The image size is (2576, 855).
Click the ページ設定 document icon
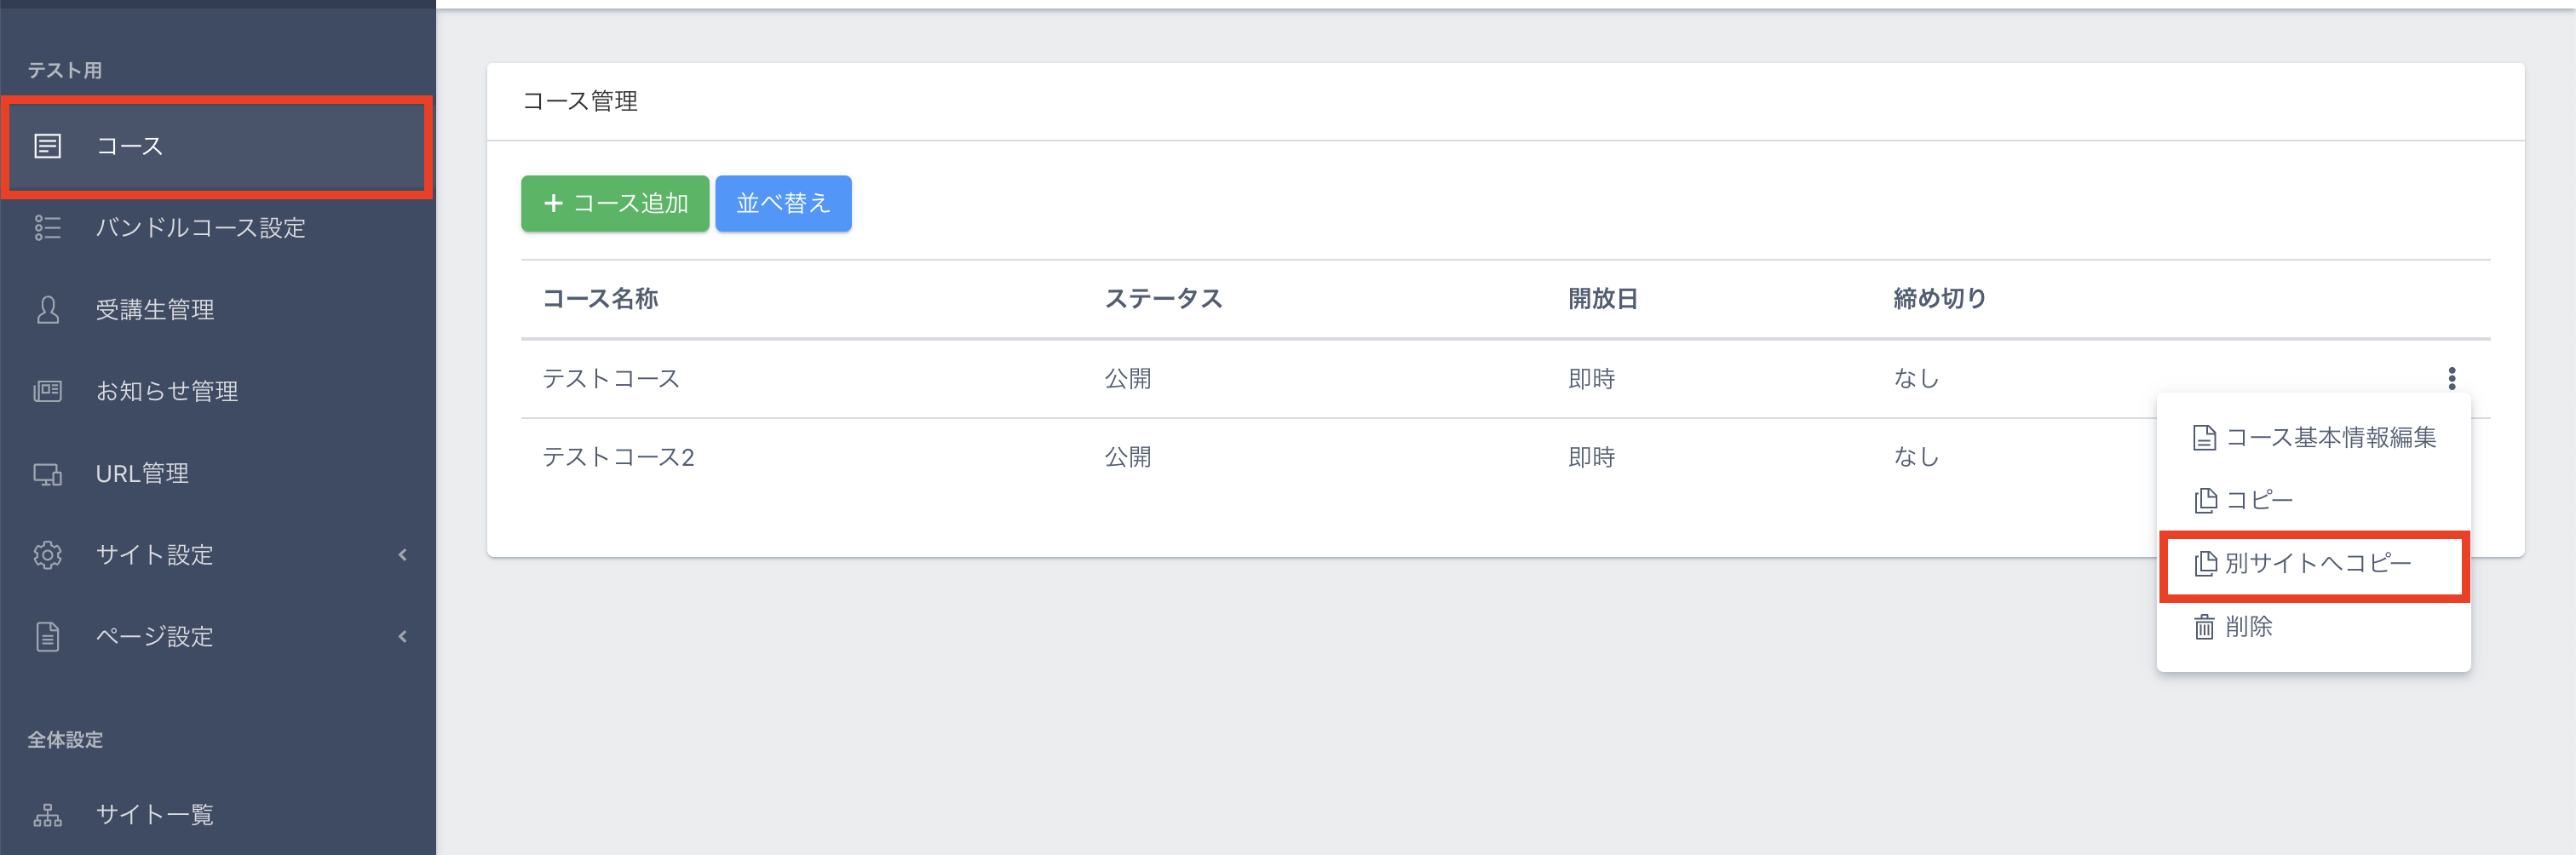pos(47,636)
